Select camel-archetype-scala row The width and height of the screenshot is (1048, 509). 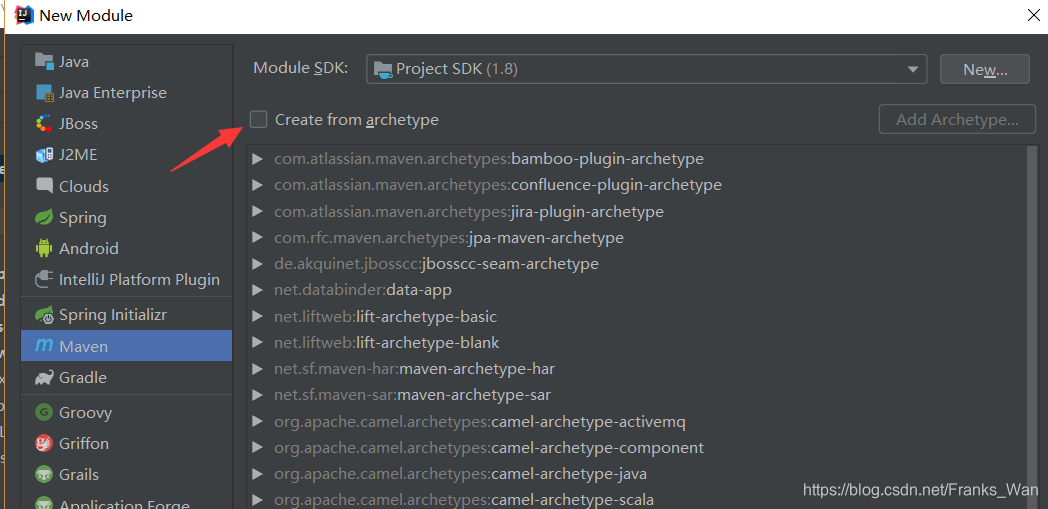pos(638,500)
